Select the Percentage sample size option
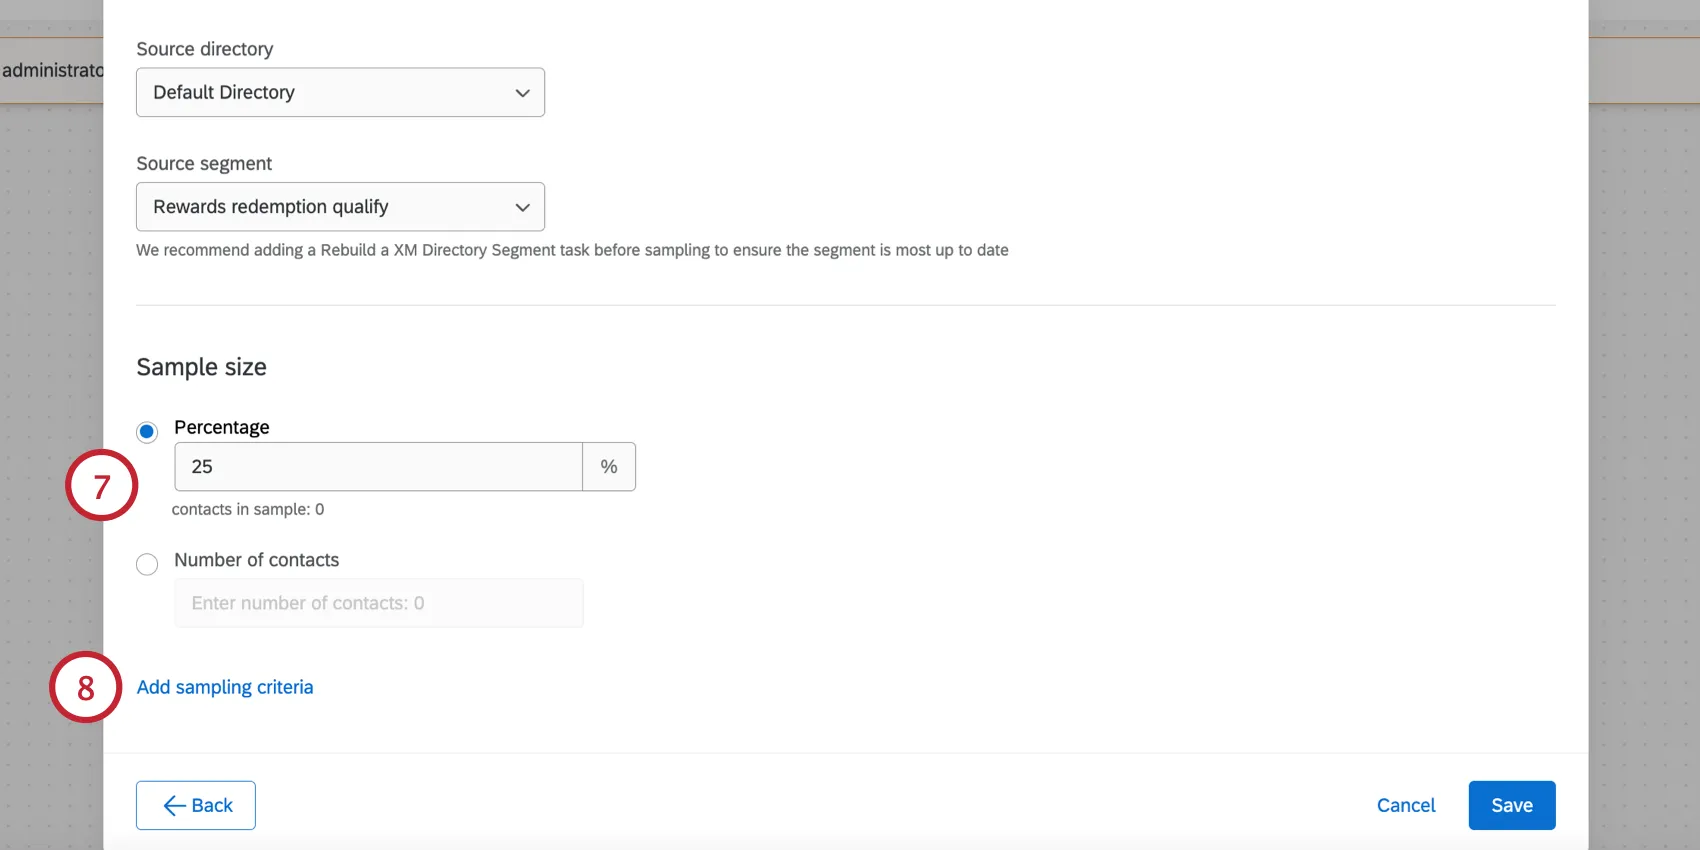Viewport: 1700px width, 850px height. click(147, 432)
